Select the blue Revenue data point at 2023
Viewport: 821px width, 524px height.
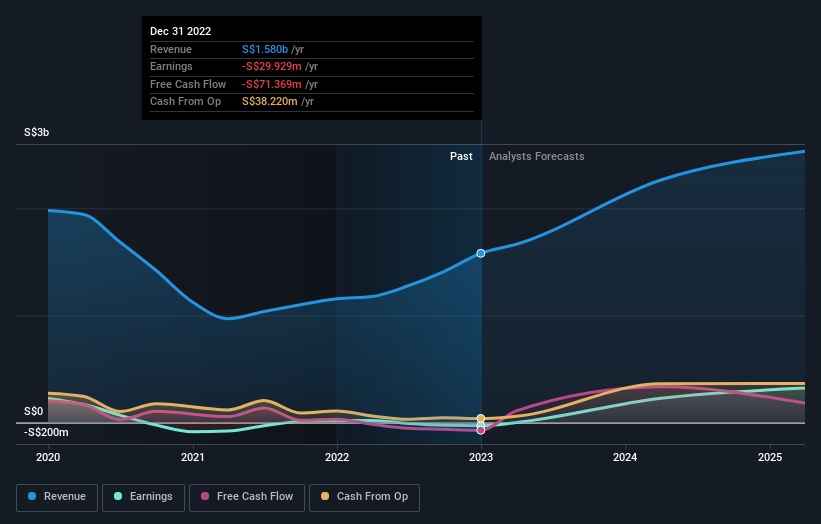coord(481,253)
